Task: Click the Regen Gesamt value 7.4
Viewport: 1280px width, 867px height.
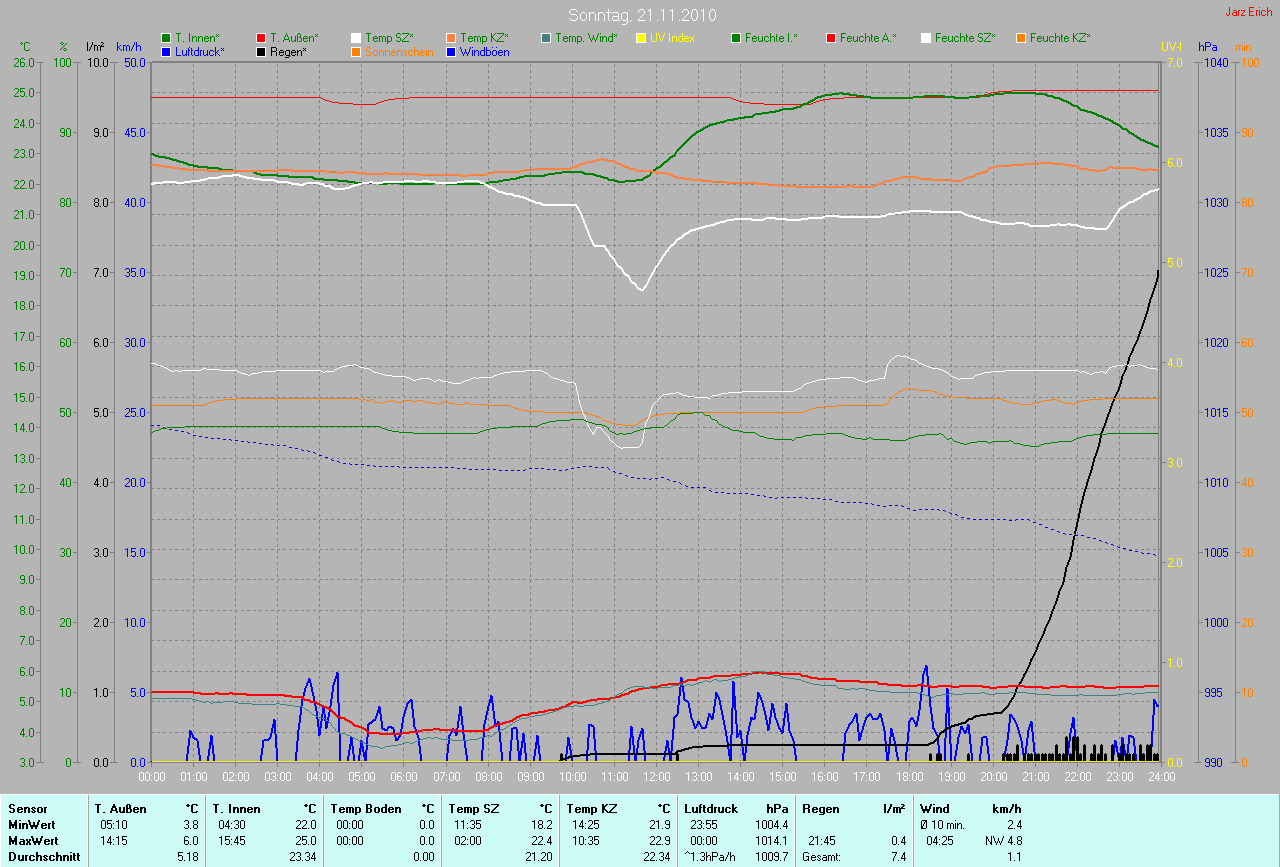Action: (897, 857)
